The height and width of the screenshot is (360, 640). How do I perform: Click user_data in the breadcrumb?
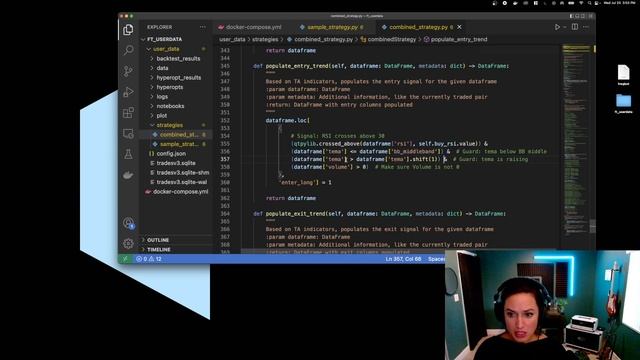(232, 40)
